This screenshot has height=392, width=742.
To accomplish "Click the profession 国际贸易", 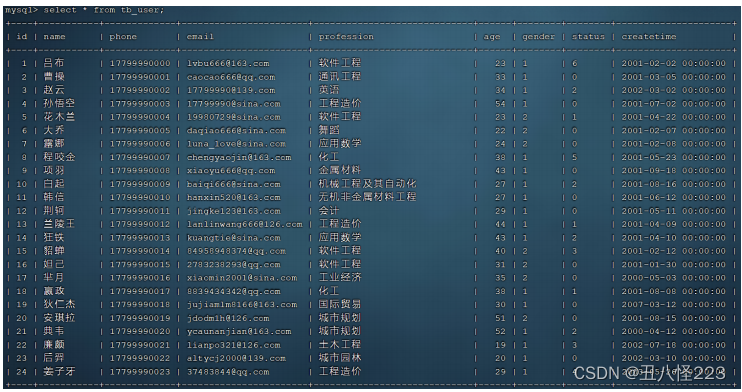I will pos(340,304).
